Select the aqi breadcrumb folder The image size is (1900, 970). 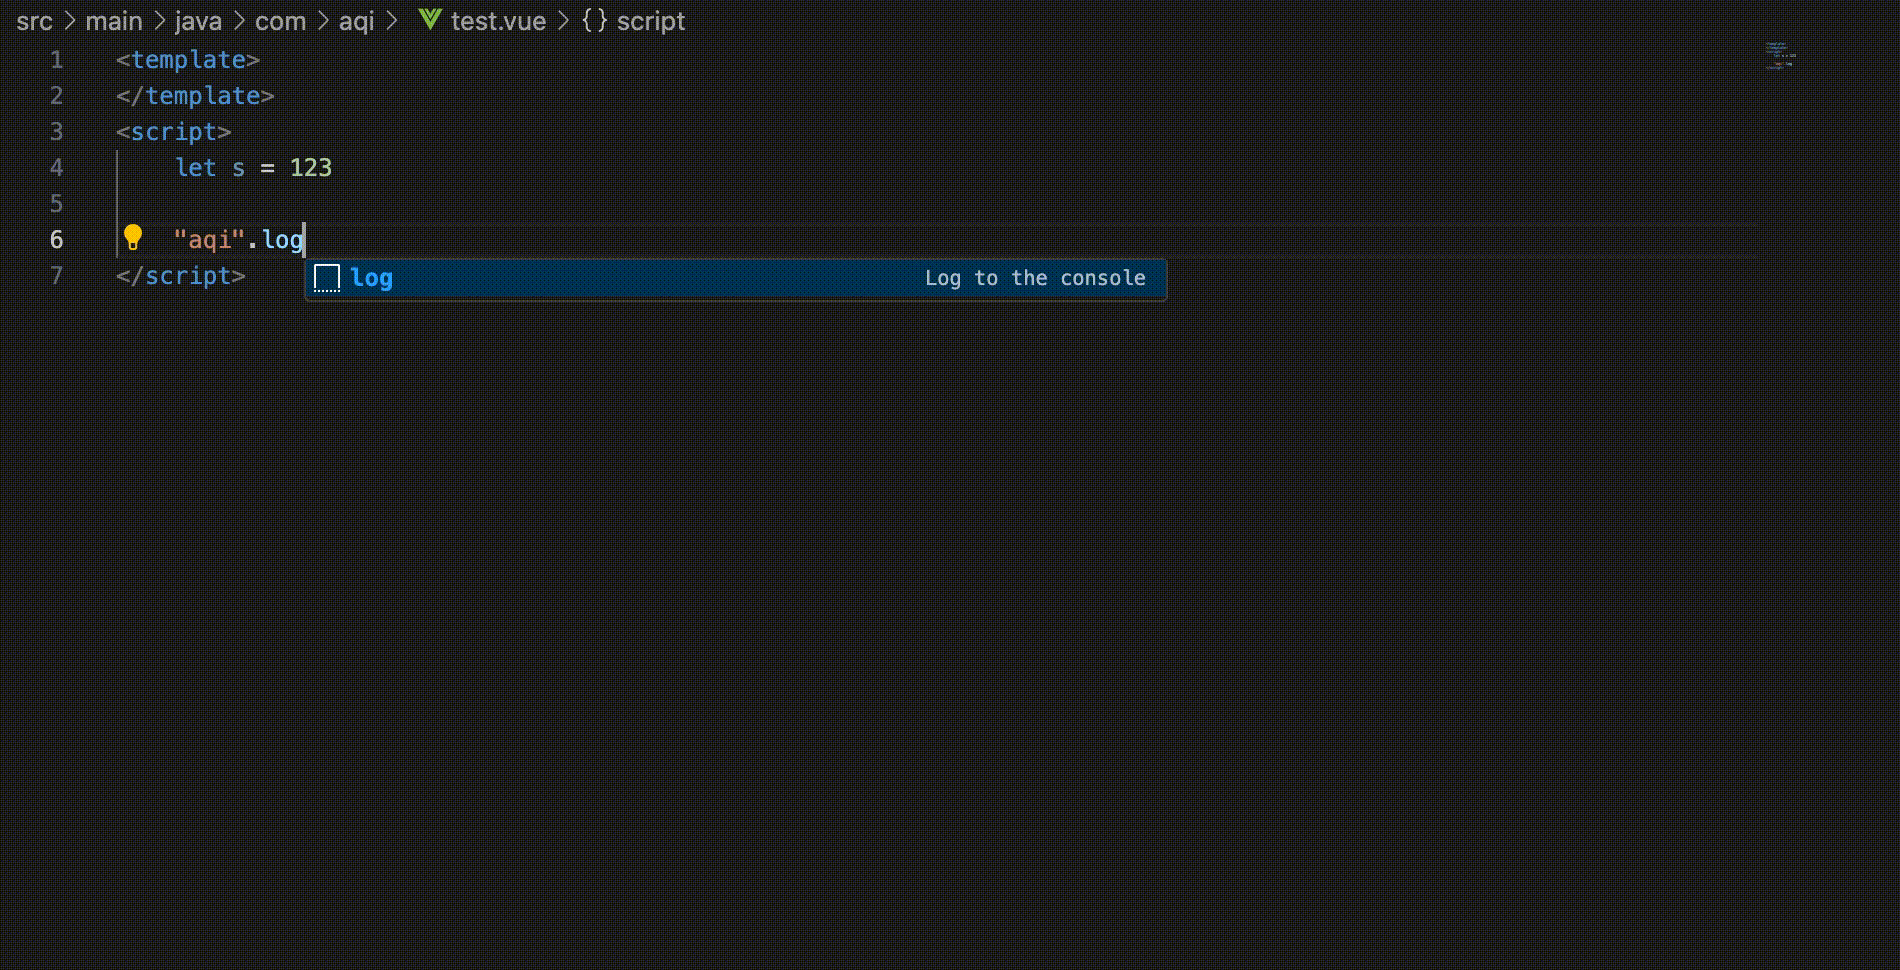[x=356, y=21]
